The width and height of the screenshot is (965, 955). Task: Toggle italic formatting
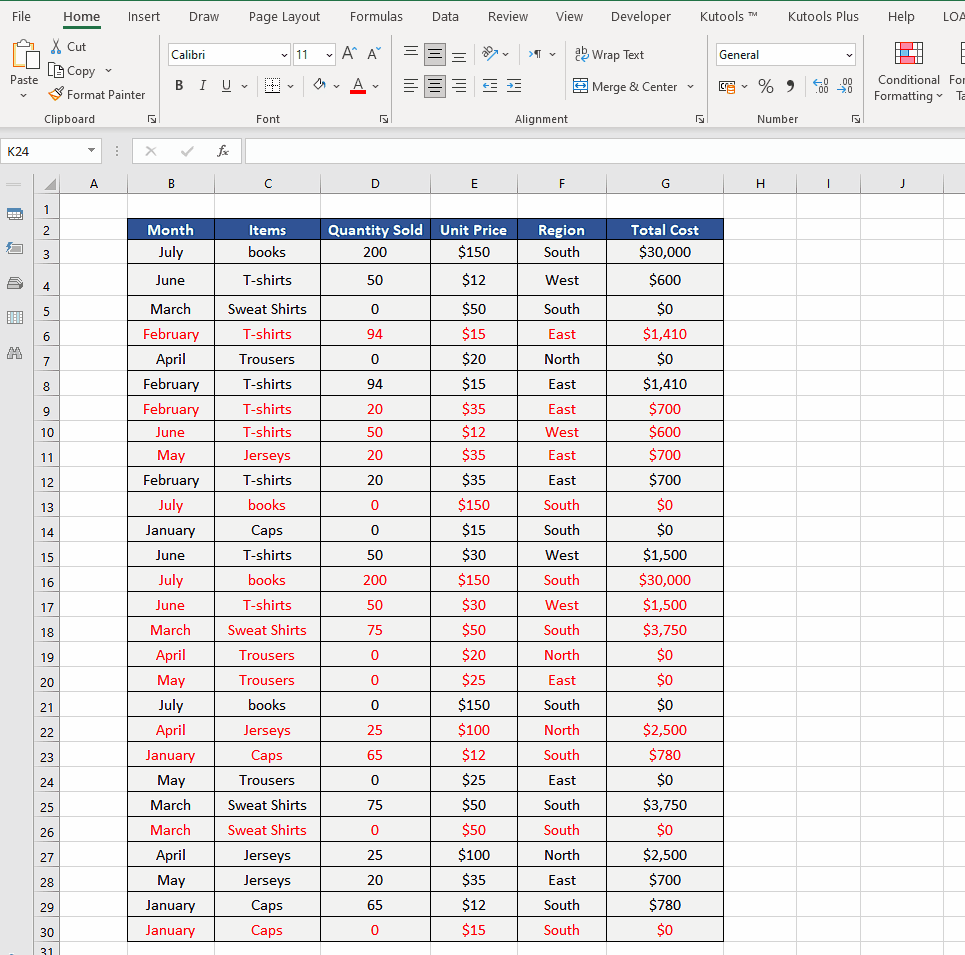tap(202, 85)
